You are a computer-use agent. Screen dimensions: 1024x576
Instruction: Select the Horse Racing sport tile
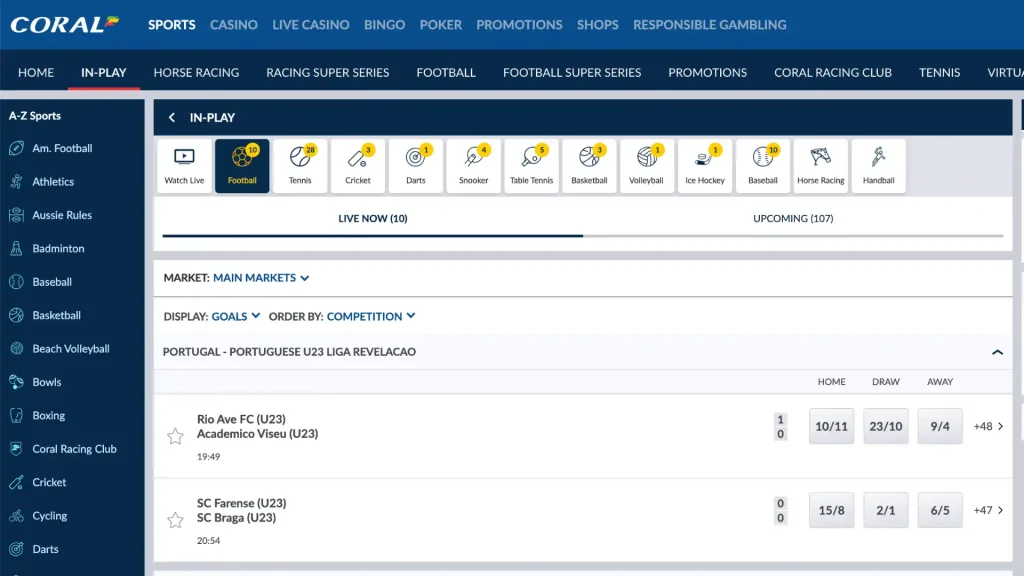(x=821, y=166)
